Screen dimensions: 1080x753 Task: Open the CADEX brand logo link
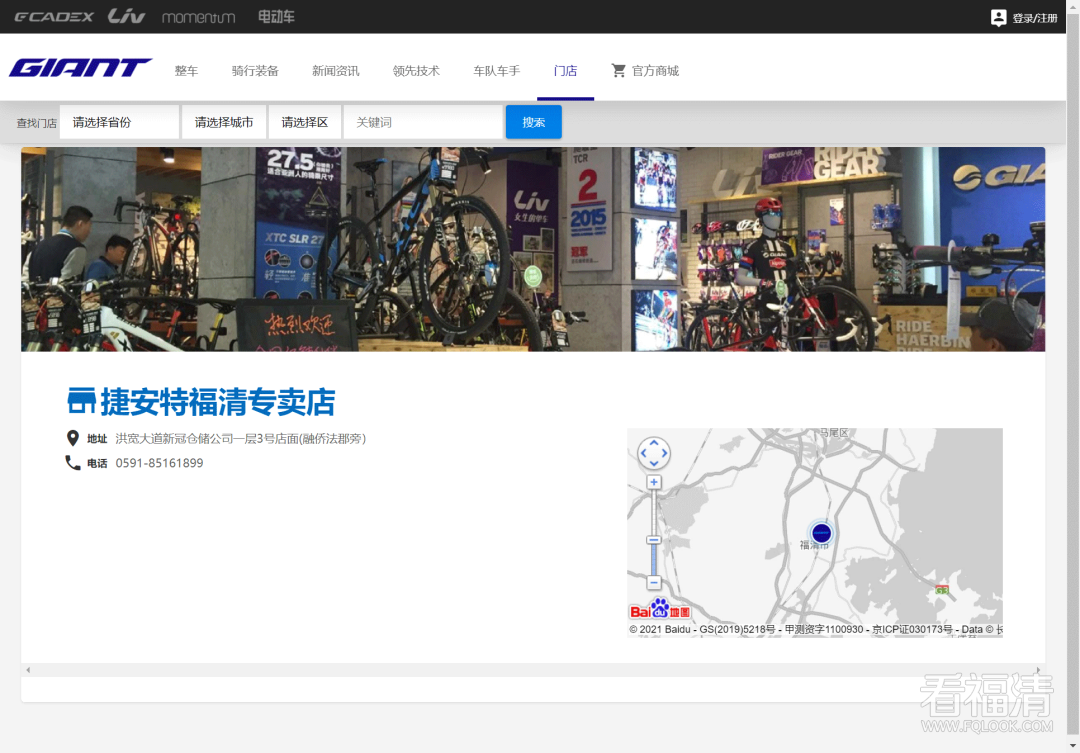click(x=54, y=17)
